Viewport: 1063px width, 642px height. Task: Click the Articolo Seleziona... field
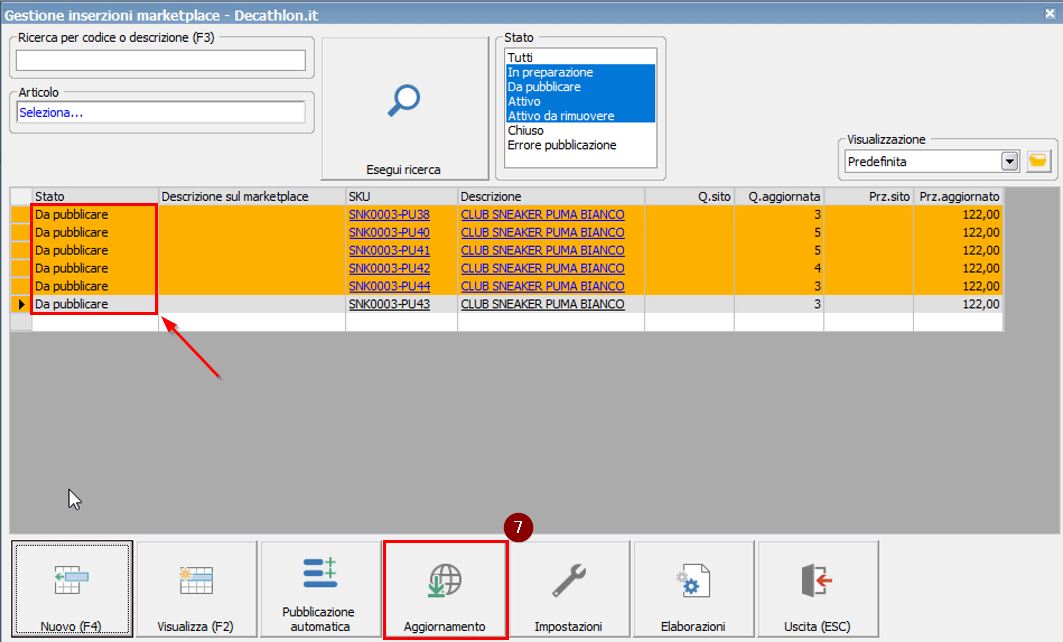pyautogui.click(x=161, y=113)
